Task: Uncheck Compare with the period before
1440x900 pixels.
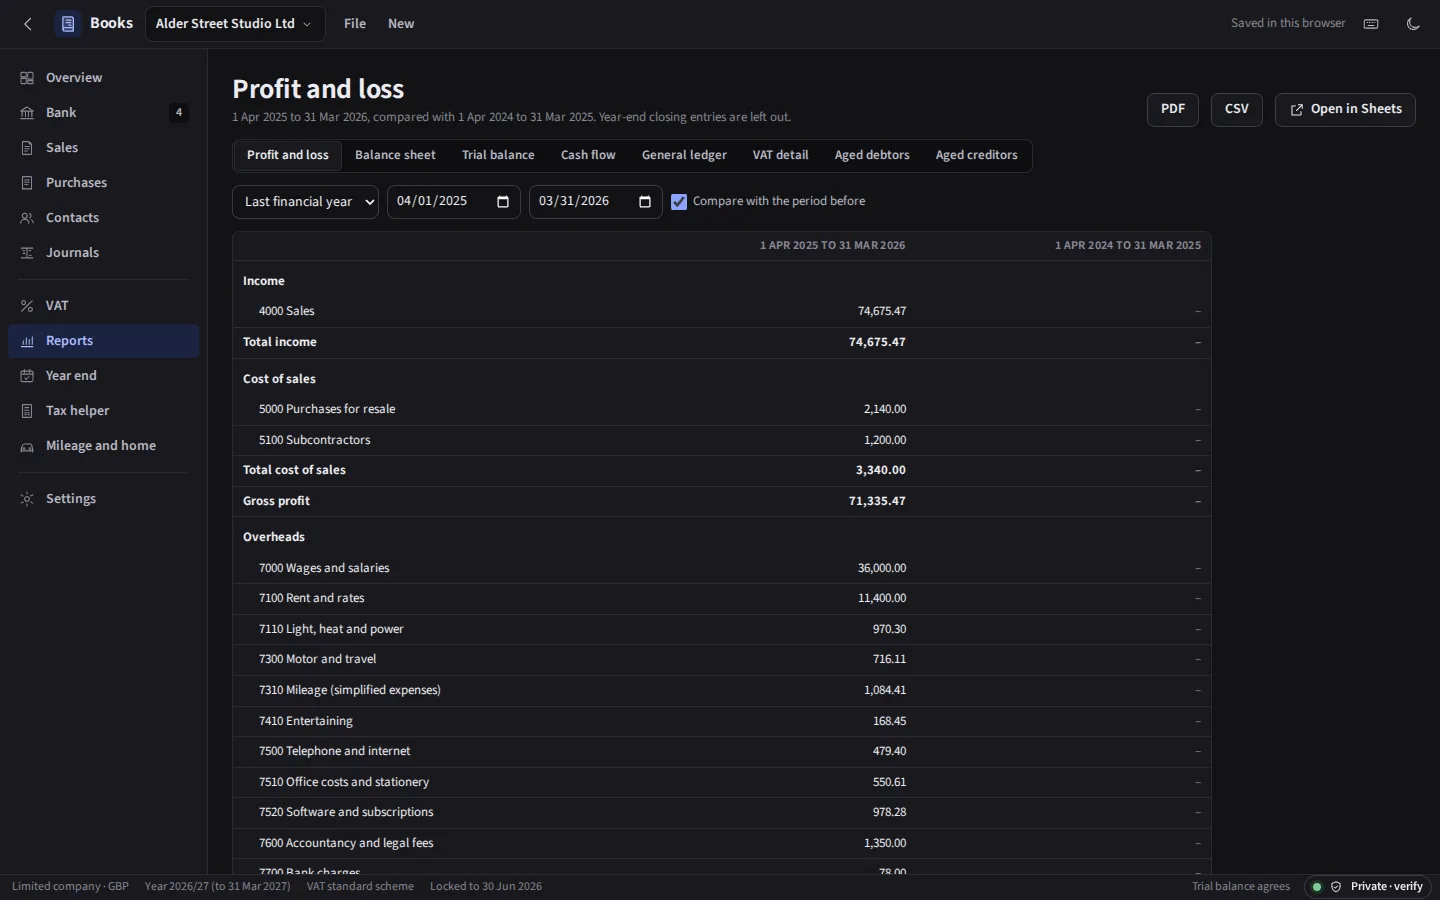Action: (679, 202)
